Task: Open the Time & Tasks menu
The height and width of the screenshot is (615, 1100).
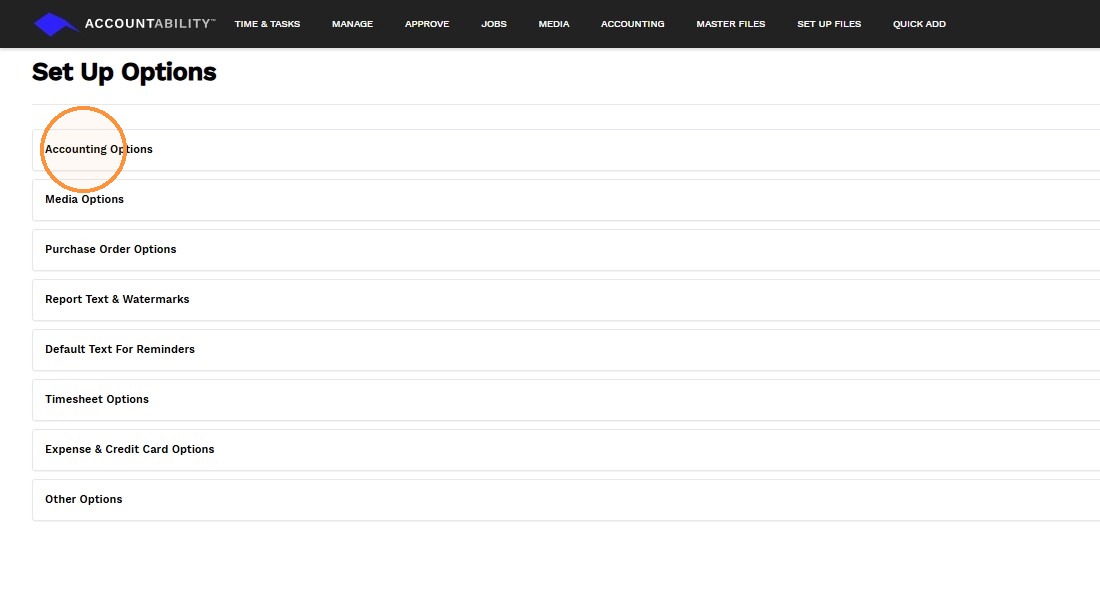Action: click(x=267, y=24)
